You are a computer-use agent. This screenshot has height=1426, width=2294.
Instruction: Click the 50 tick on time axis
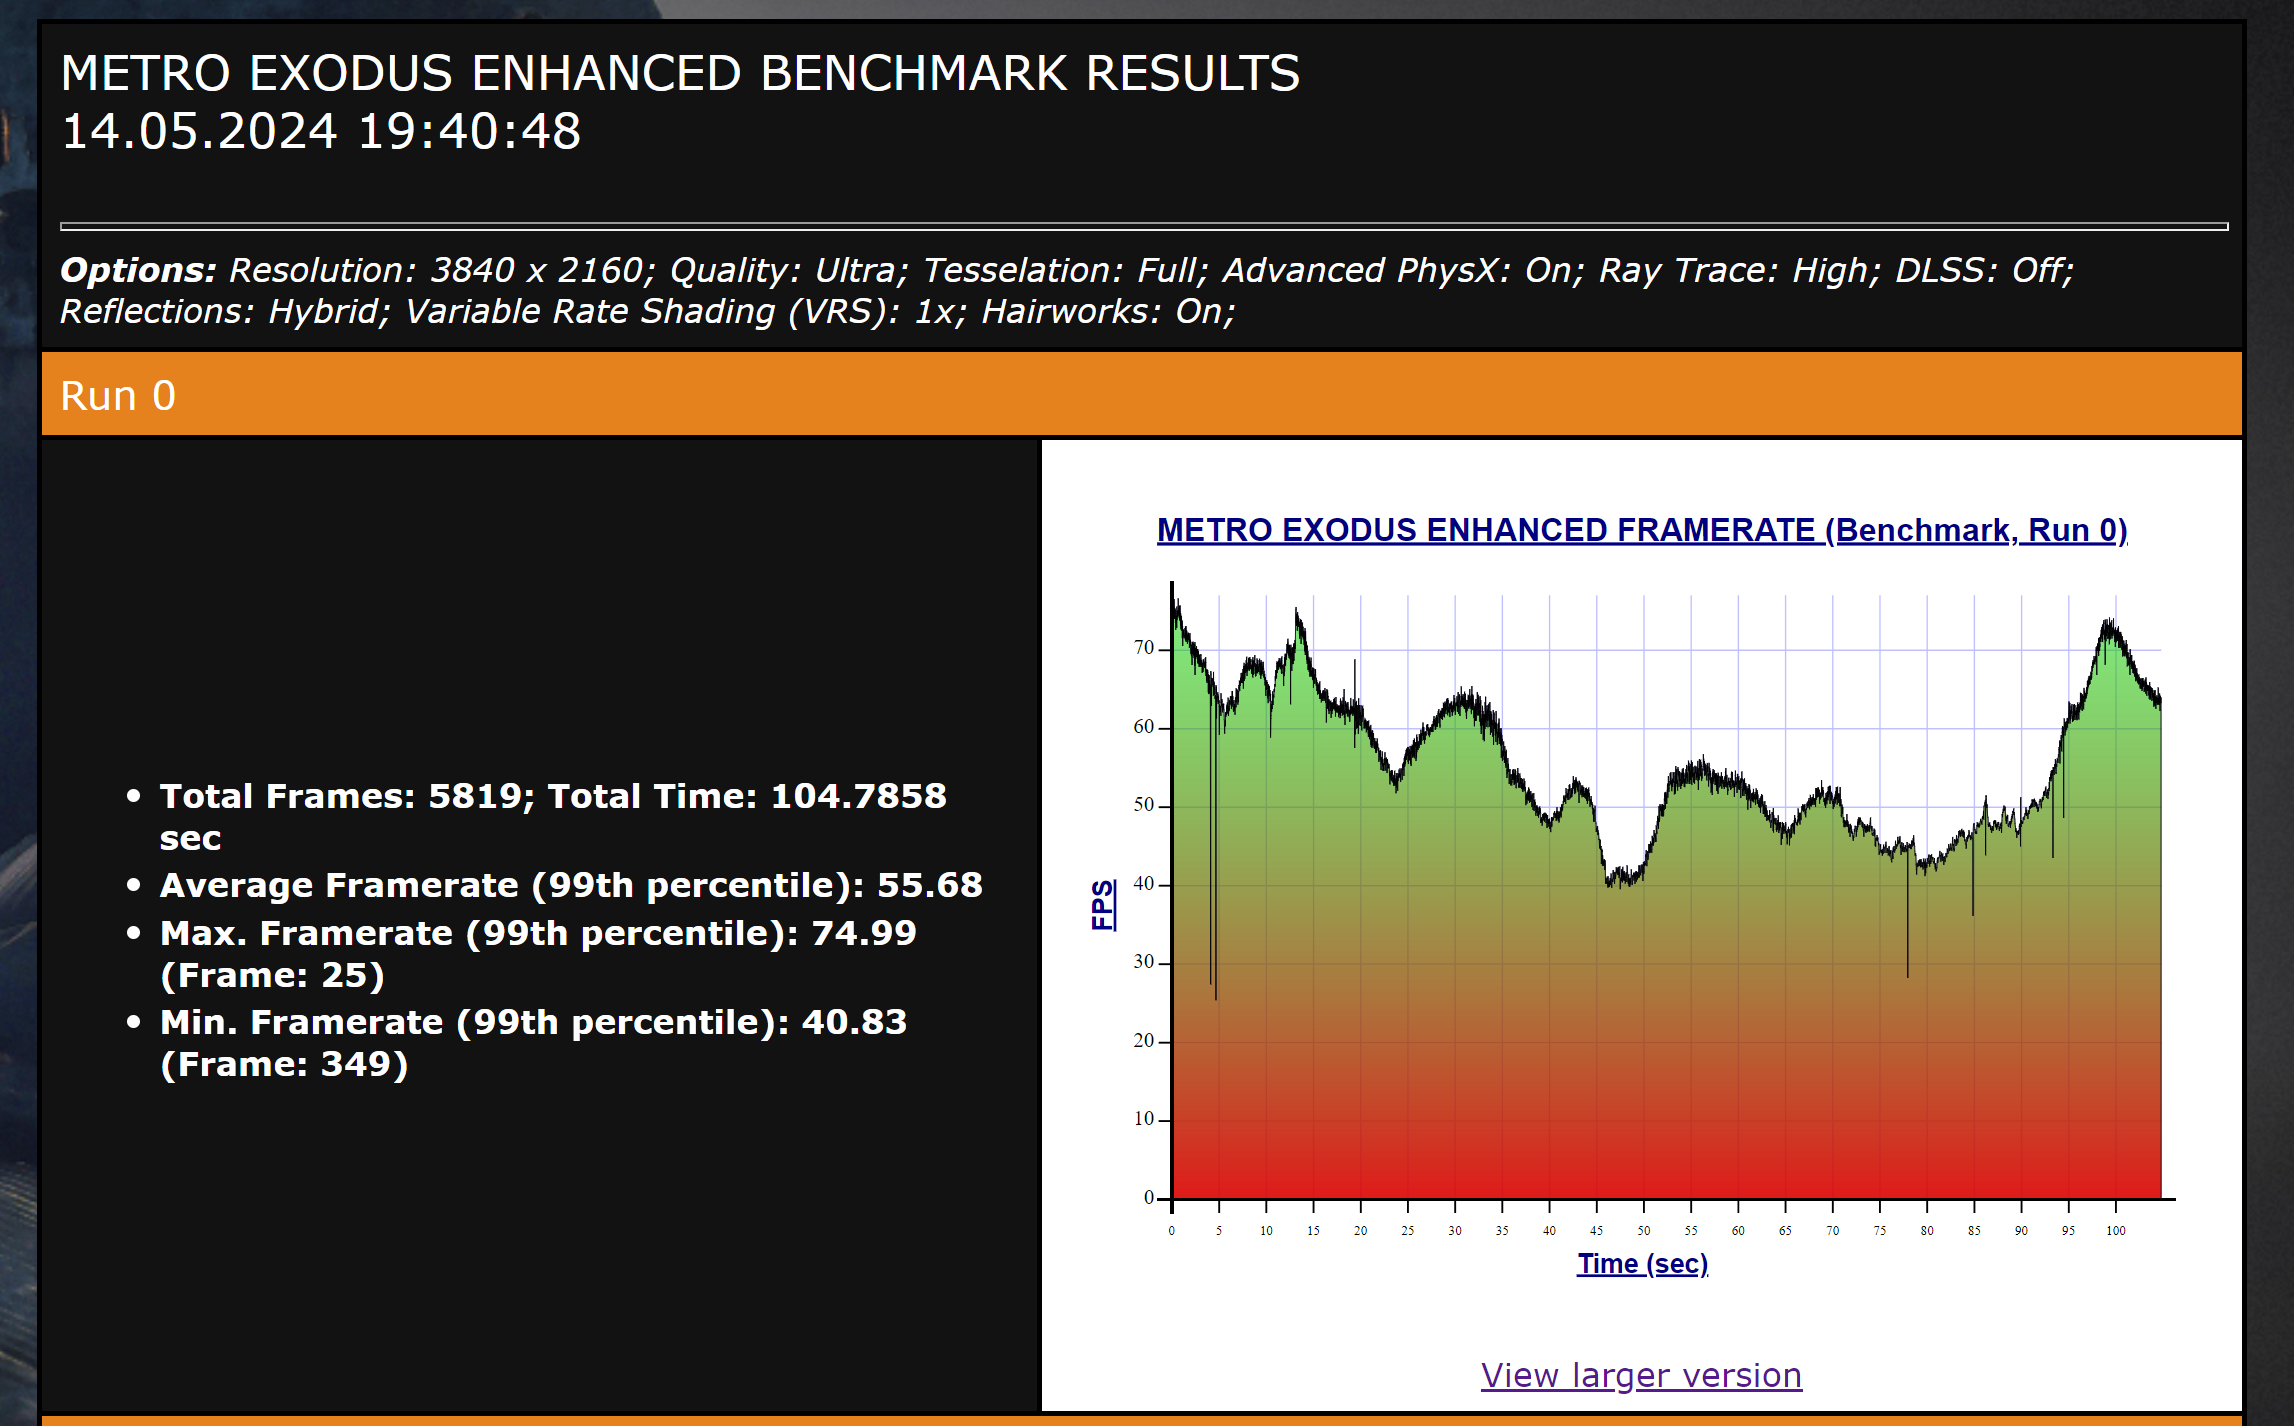[x=1643, y=1231]
